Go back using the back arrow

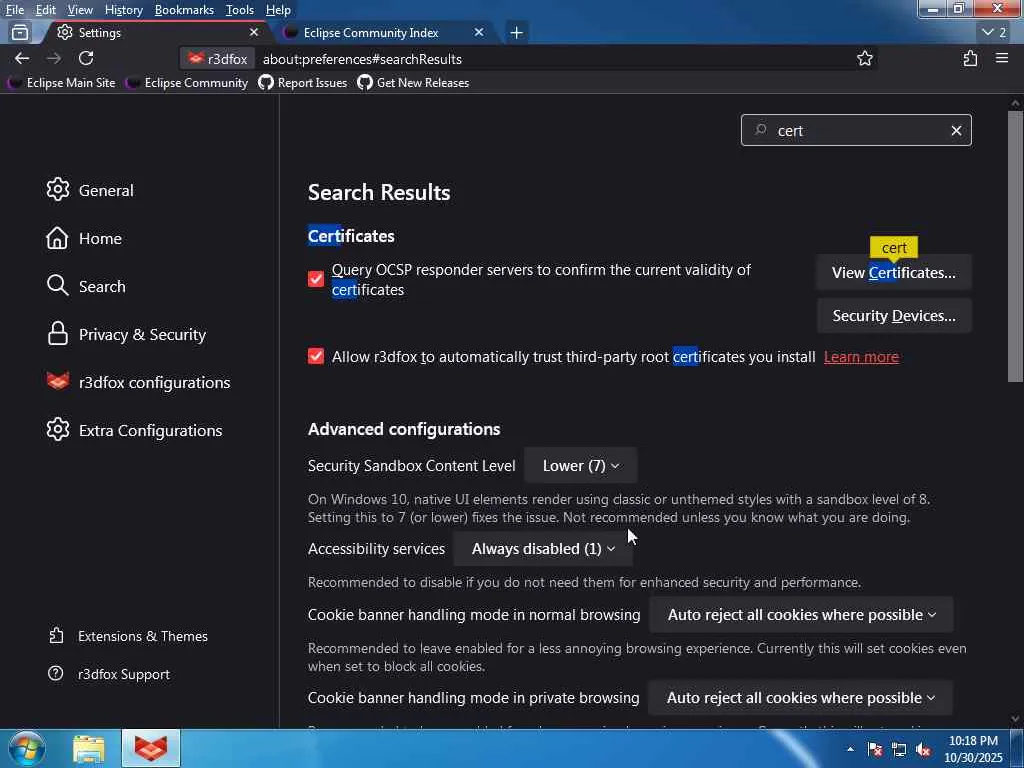coord(22,59)
